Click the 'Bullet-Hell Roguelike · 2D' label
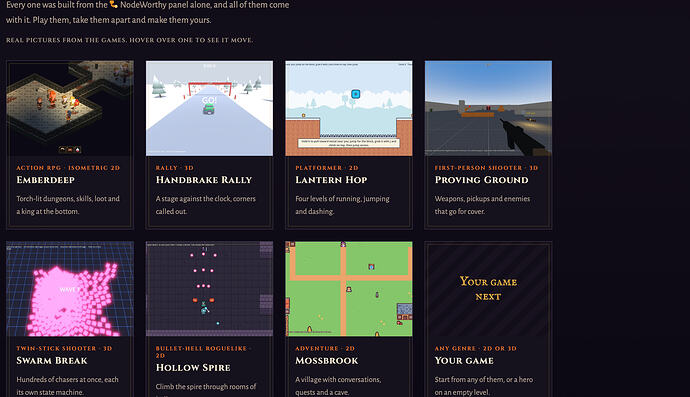This screenshot has width=690, height=397. (x=204, y=352)
